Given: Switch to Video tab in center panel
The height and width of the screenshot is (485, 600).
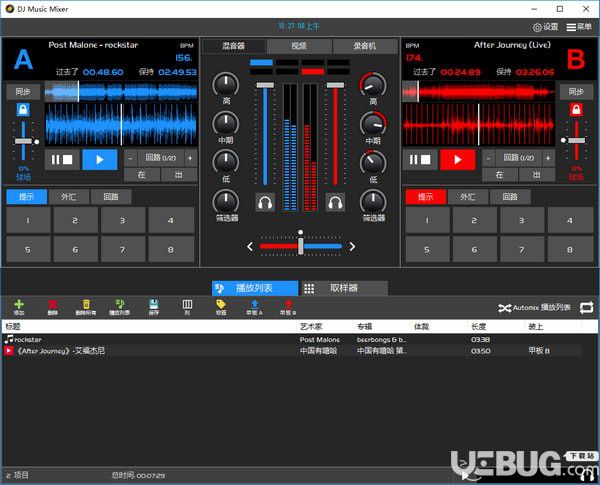Looking at the screenshot, I should [x=299, y=46].
